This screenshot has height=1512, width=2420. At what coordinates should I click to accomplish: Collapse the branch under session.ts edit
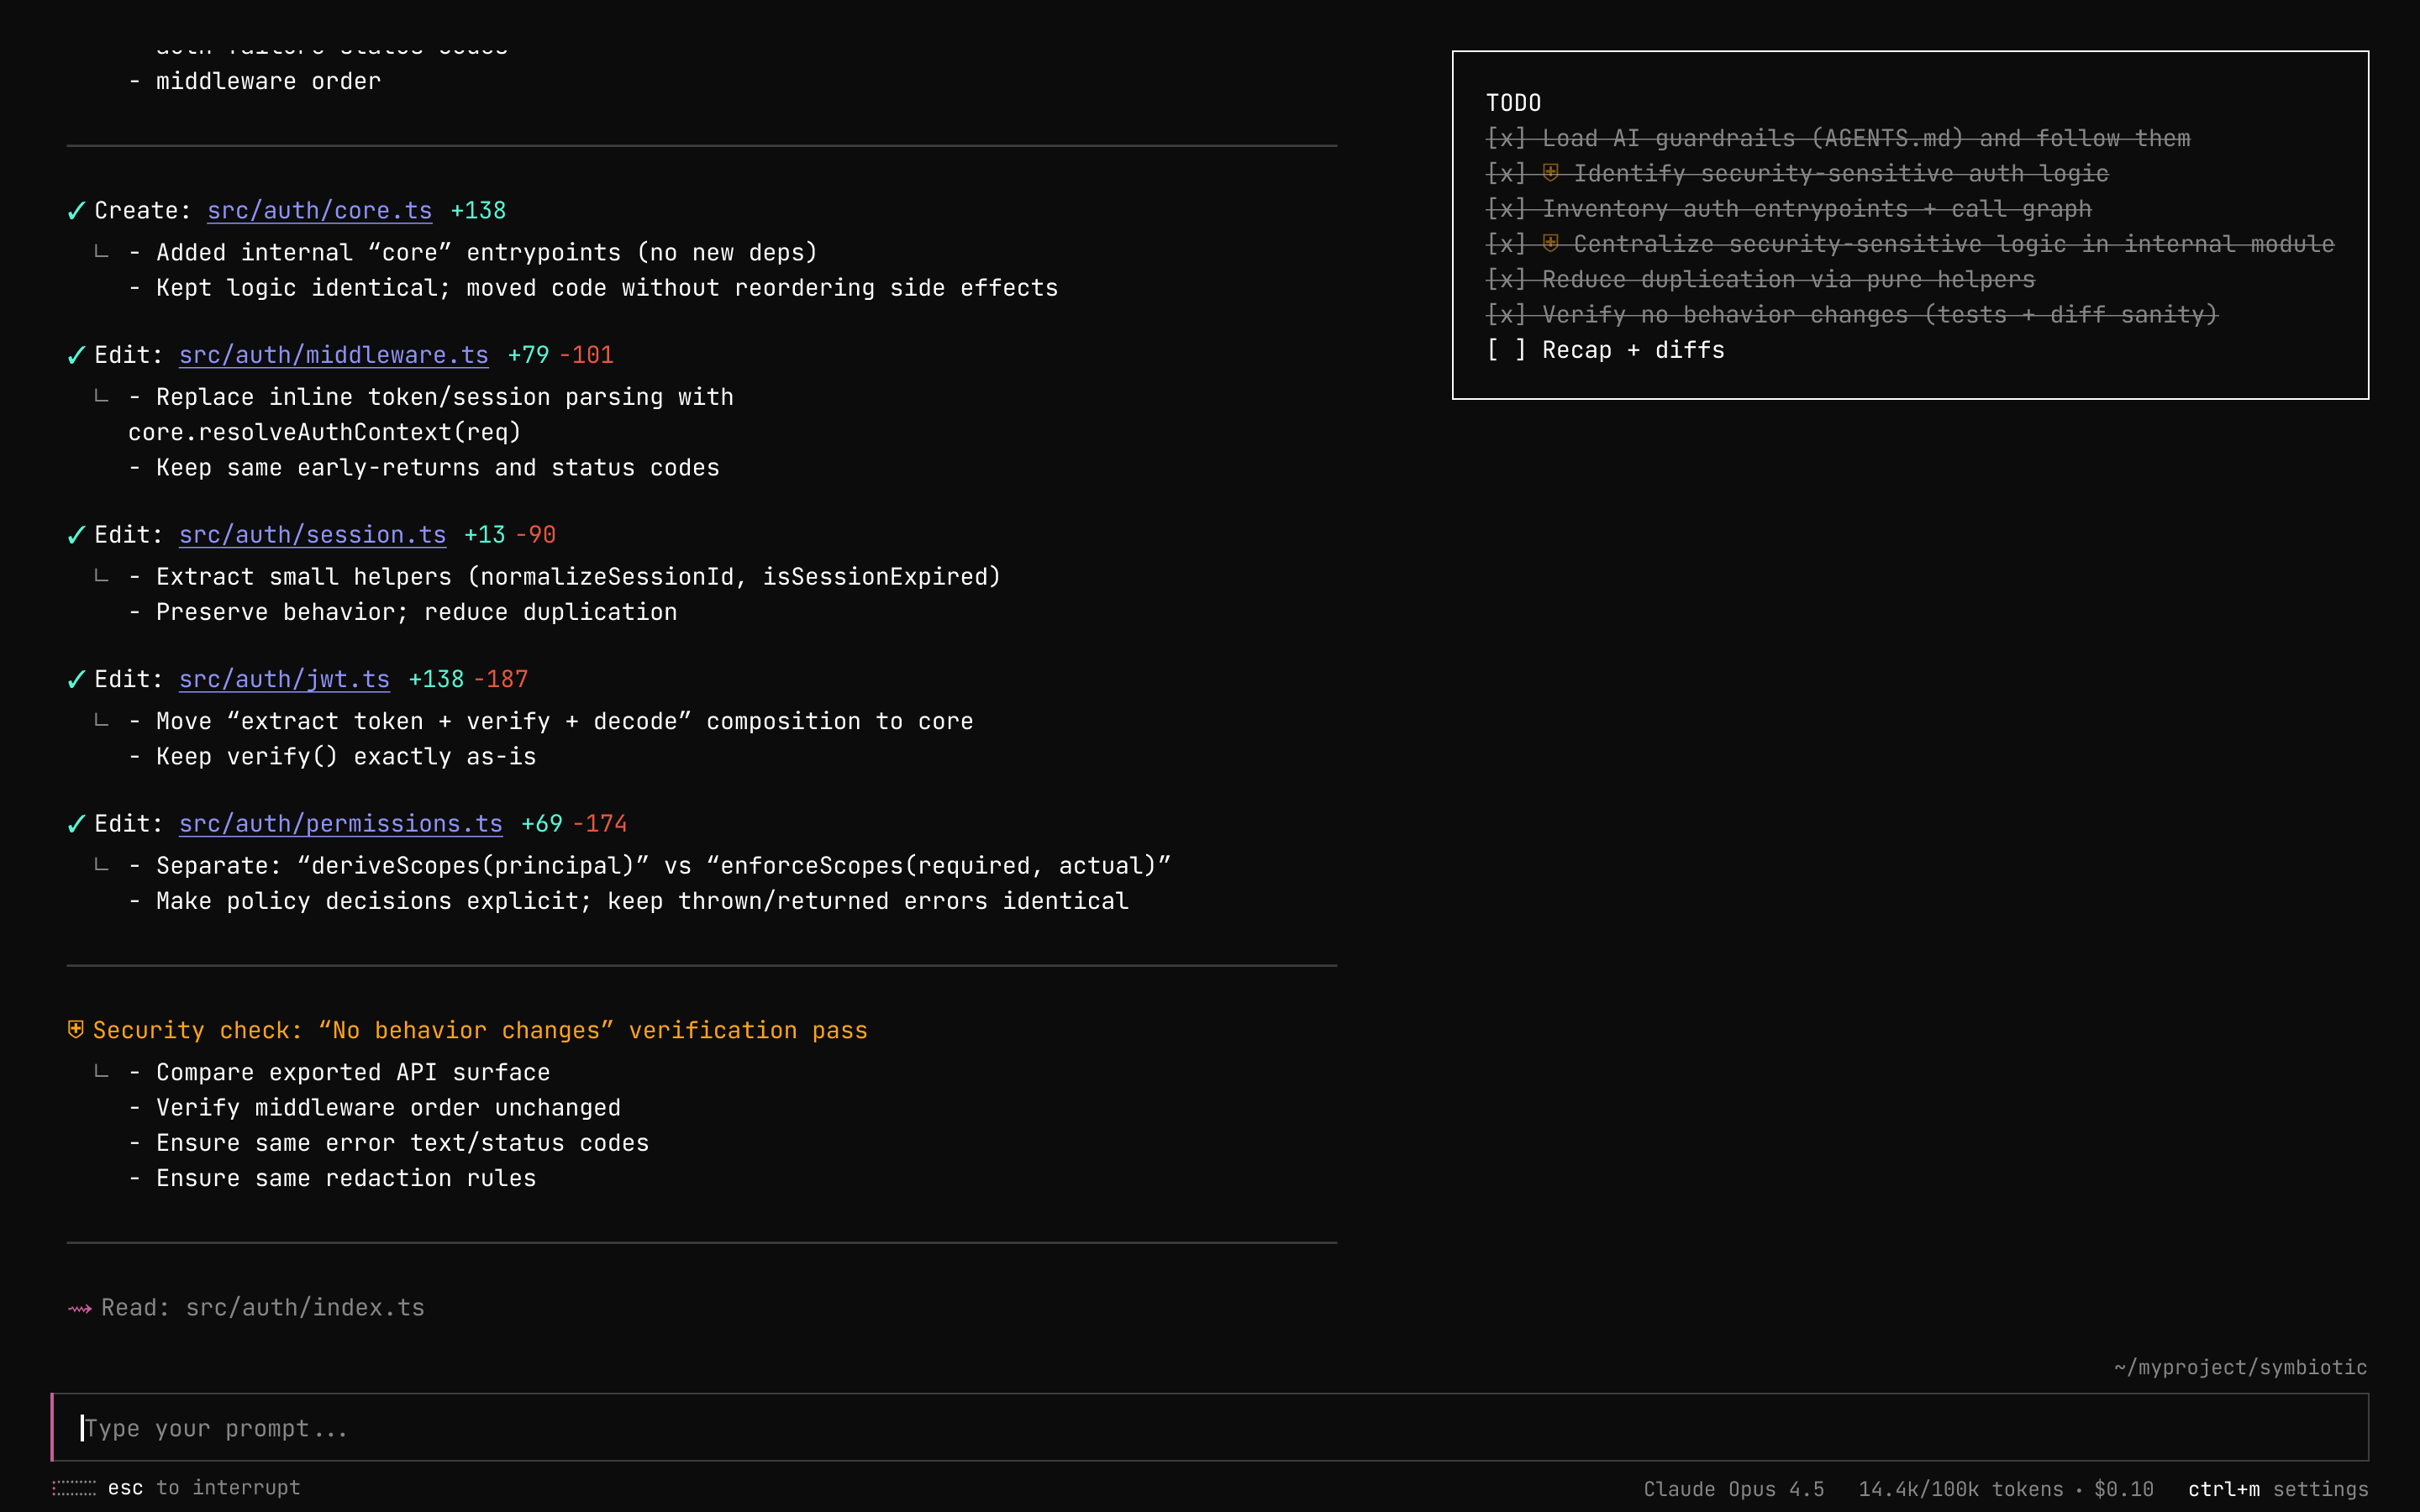pyautogui.click(x=101, y=576)
